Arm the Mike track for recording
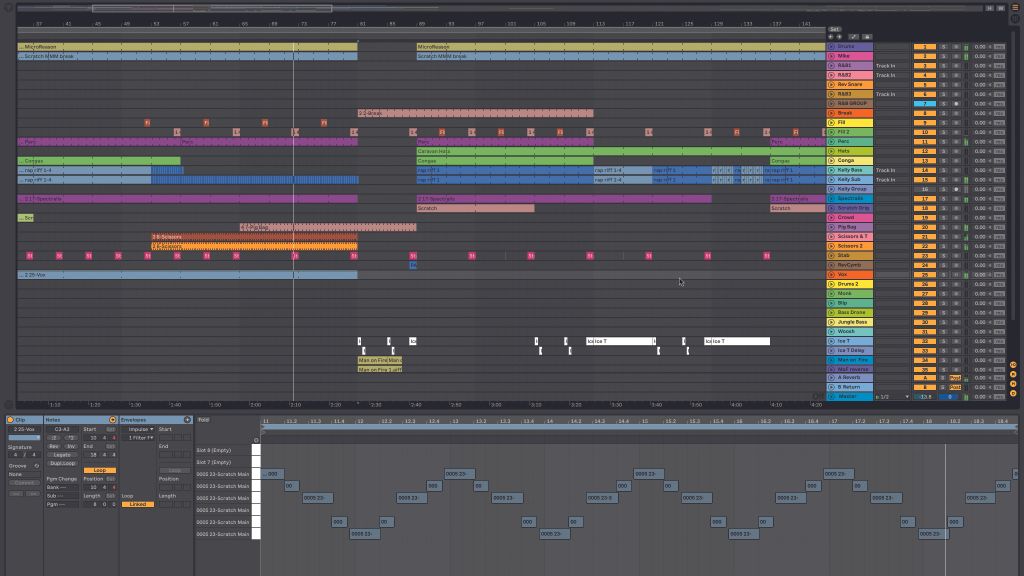 (956, 56)
